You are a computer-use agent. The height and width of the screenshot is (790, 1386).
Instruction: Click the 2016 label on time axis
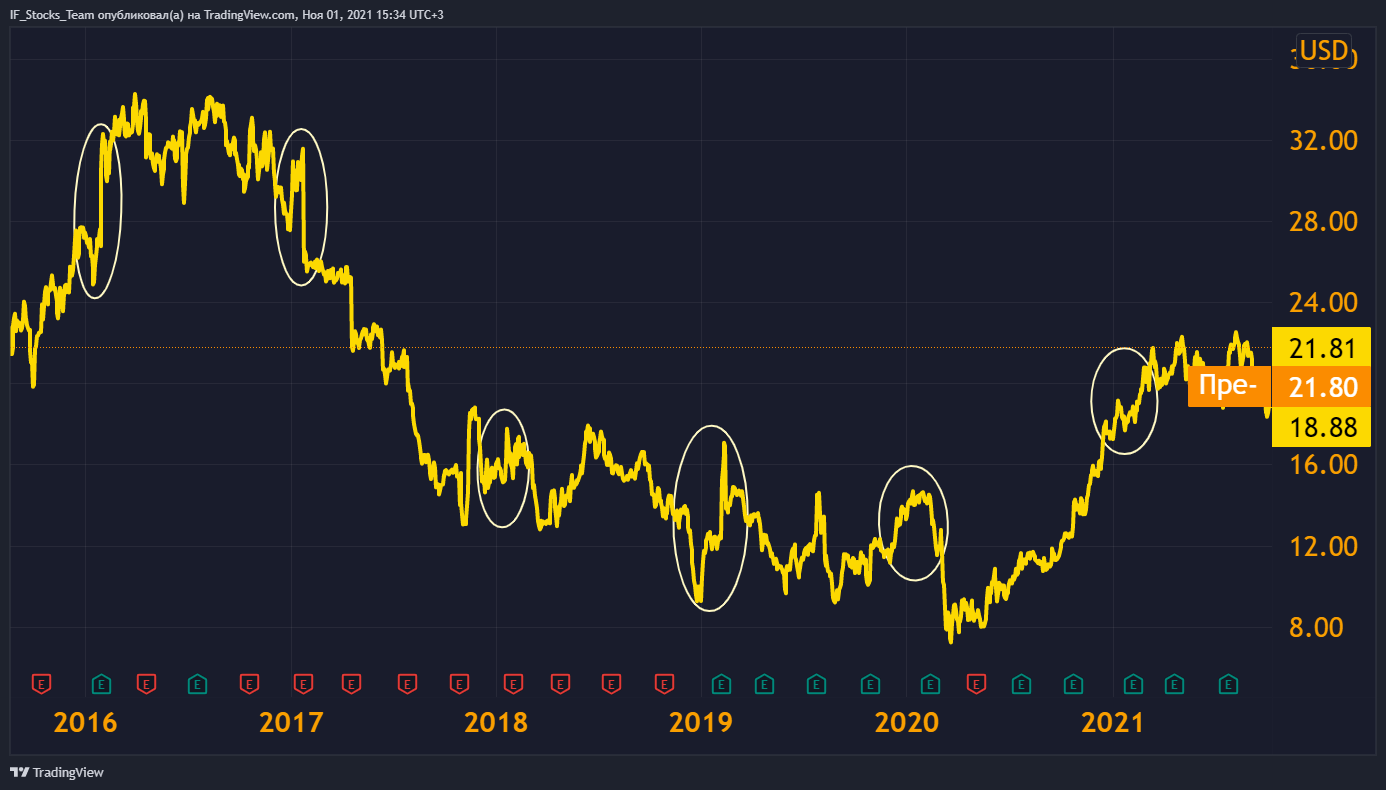86,722
